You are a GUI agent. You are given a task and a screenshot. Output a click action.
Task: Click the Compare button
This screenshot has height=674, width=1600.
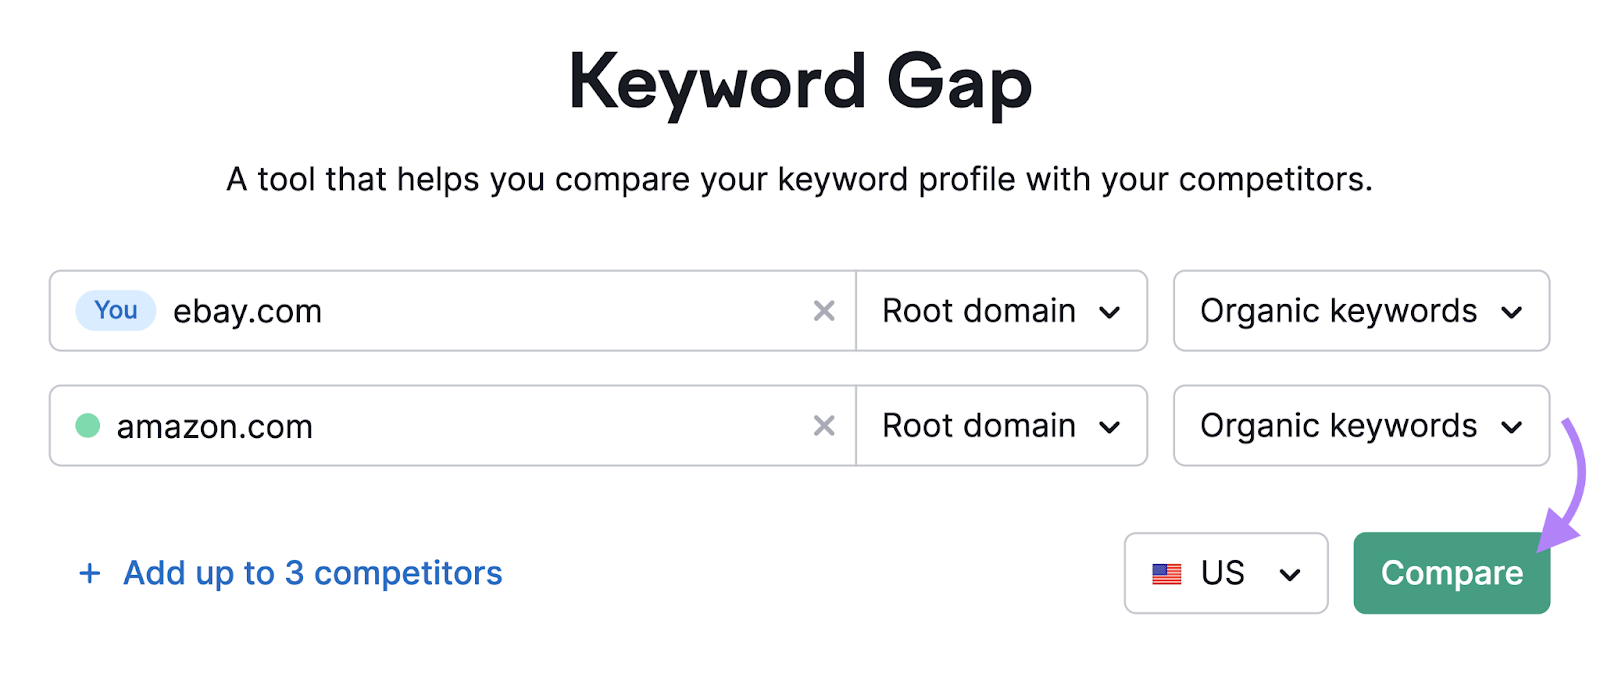(1451, 573)
